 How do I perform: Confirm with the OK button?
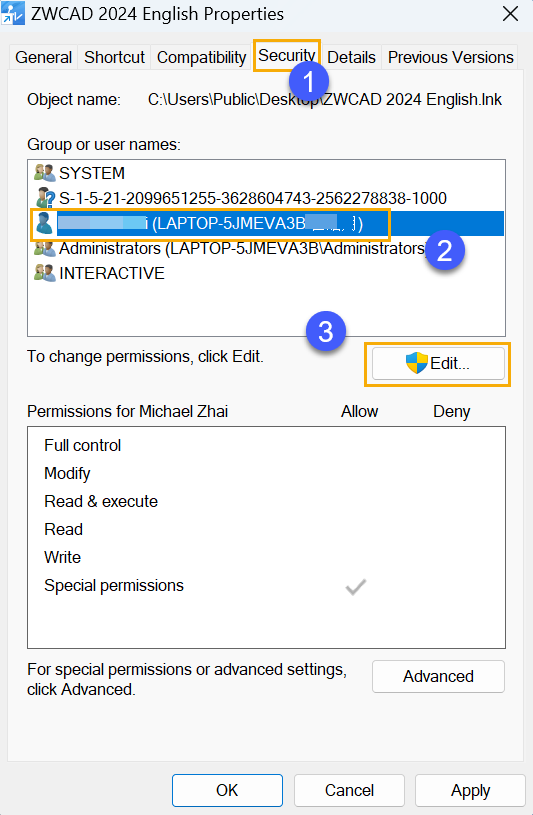tap(227, 790)
